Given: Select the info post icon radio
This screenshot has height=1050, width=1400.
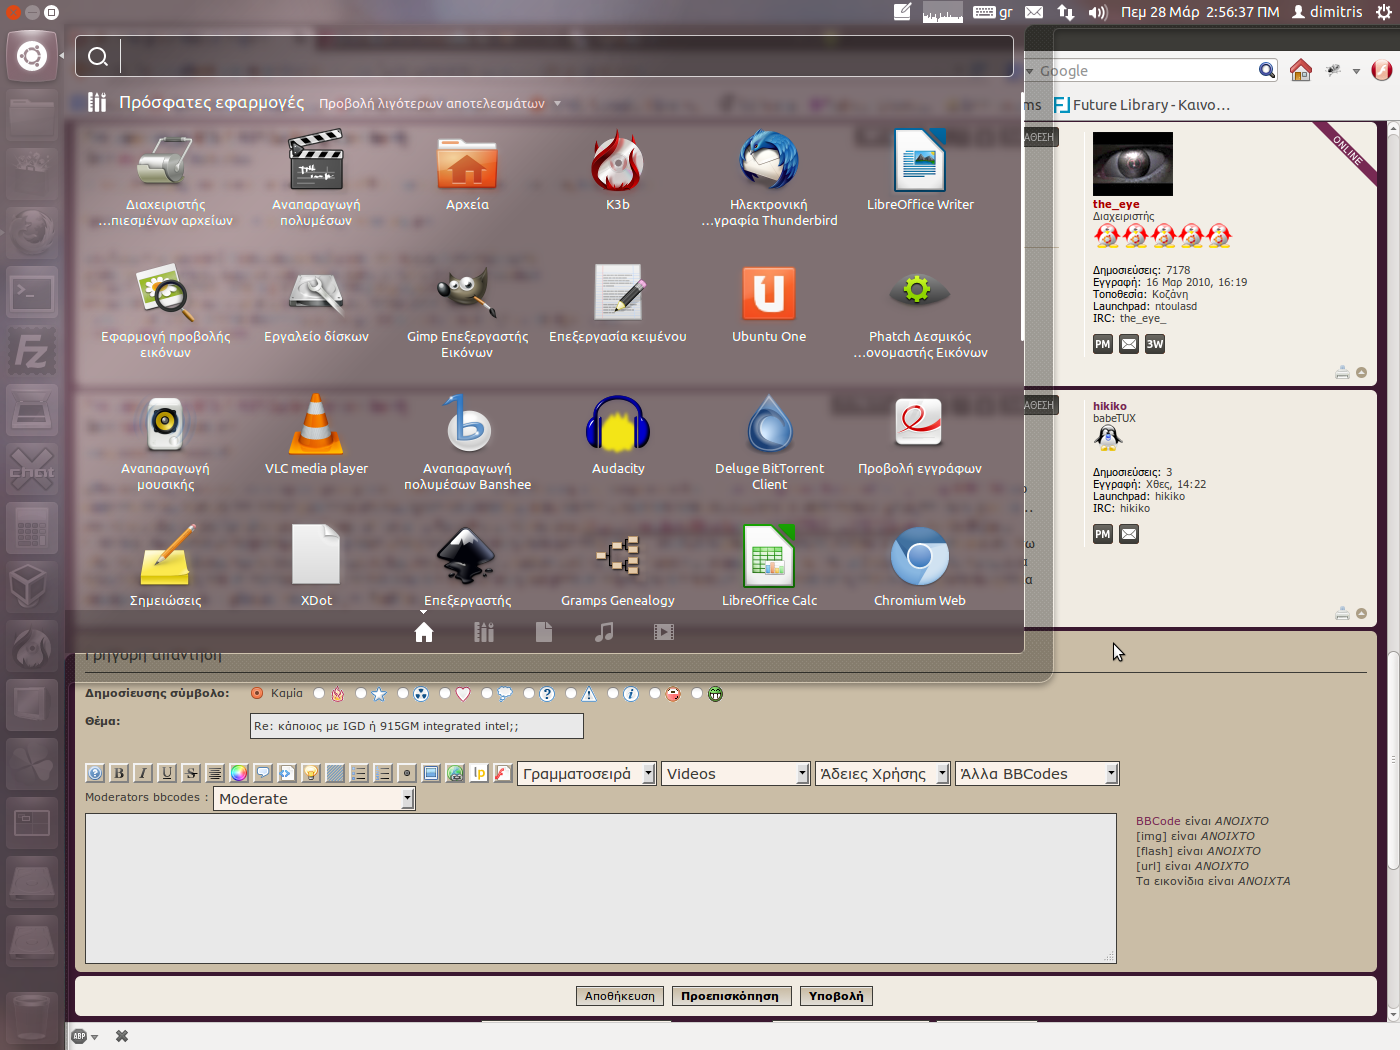Looking at the screenshot, I should (x=613, y=693).
